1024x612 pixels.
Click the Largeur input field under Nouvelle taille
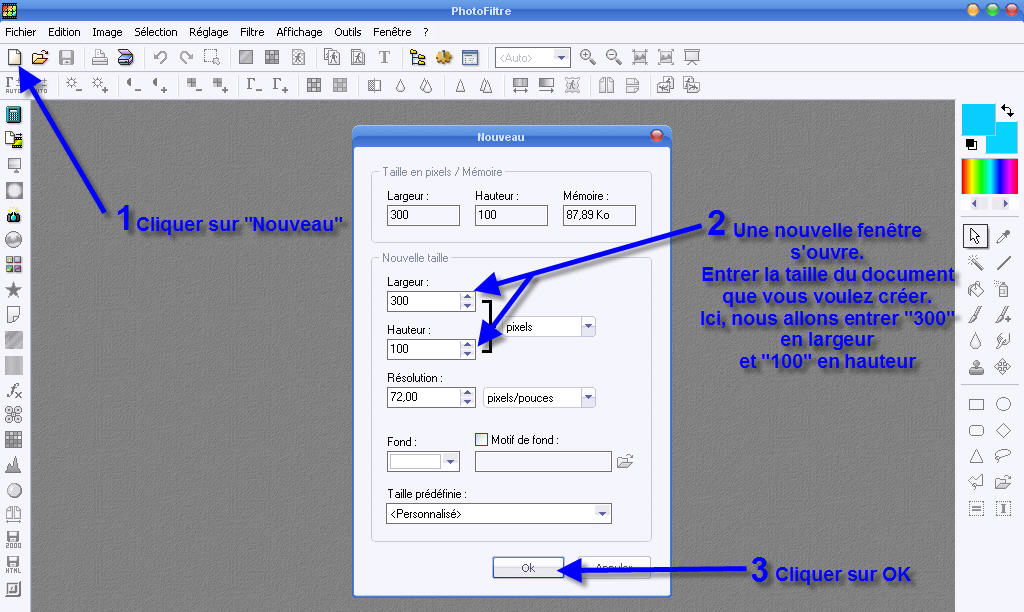click(422, 301)
